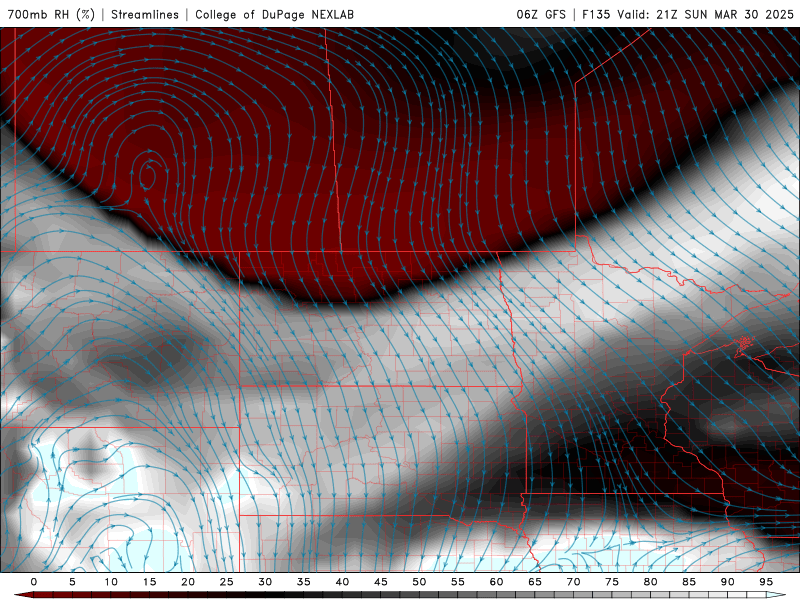800x600 pixels.
Task: Click the "35" label on the color scale
Action: click(304, 582)
